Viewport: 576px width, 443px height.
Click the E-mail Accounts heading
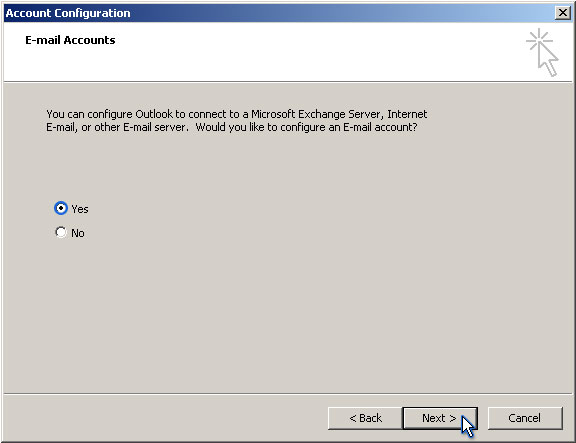(70, 40)
